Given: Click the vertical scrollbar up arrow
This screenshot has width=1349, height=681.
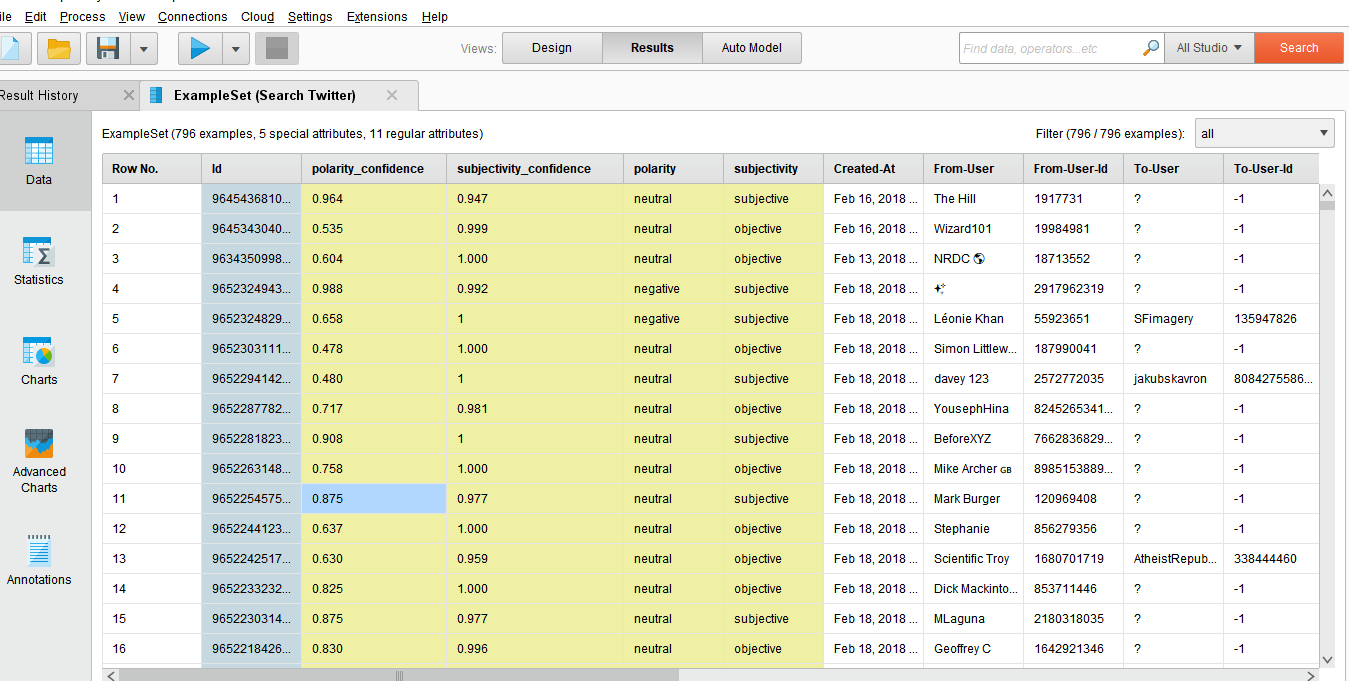Looking at the screenshot, I should (1327, 192).
